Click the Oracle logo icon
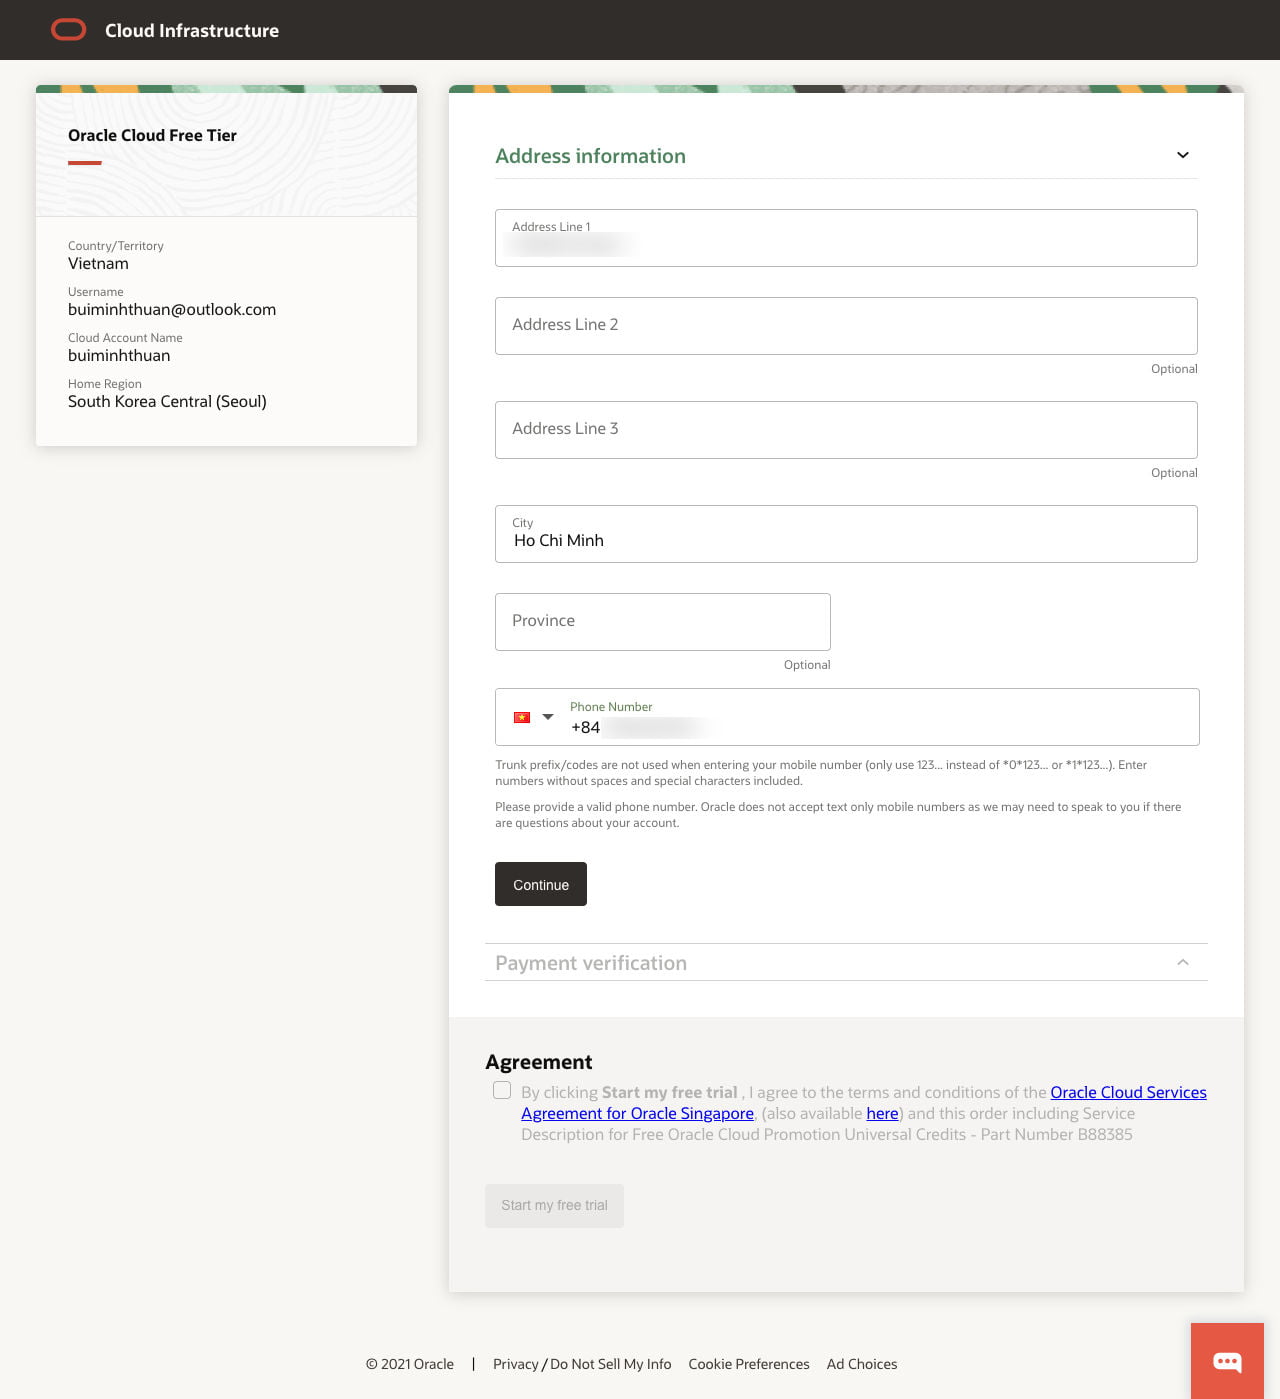 [69, 30]
